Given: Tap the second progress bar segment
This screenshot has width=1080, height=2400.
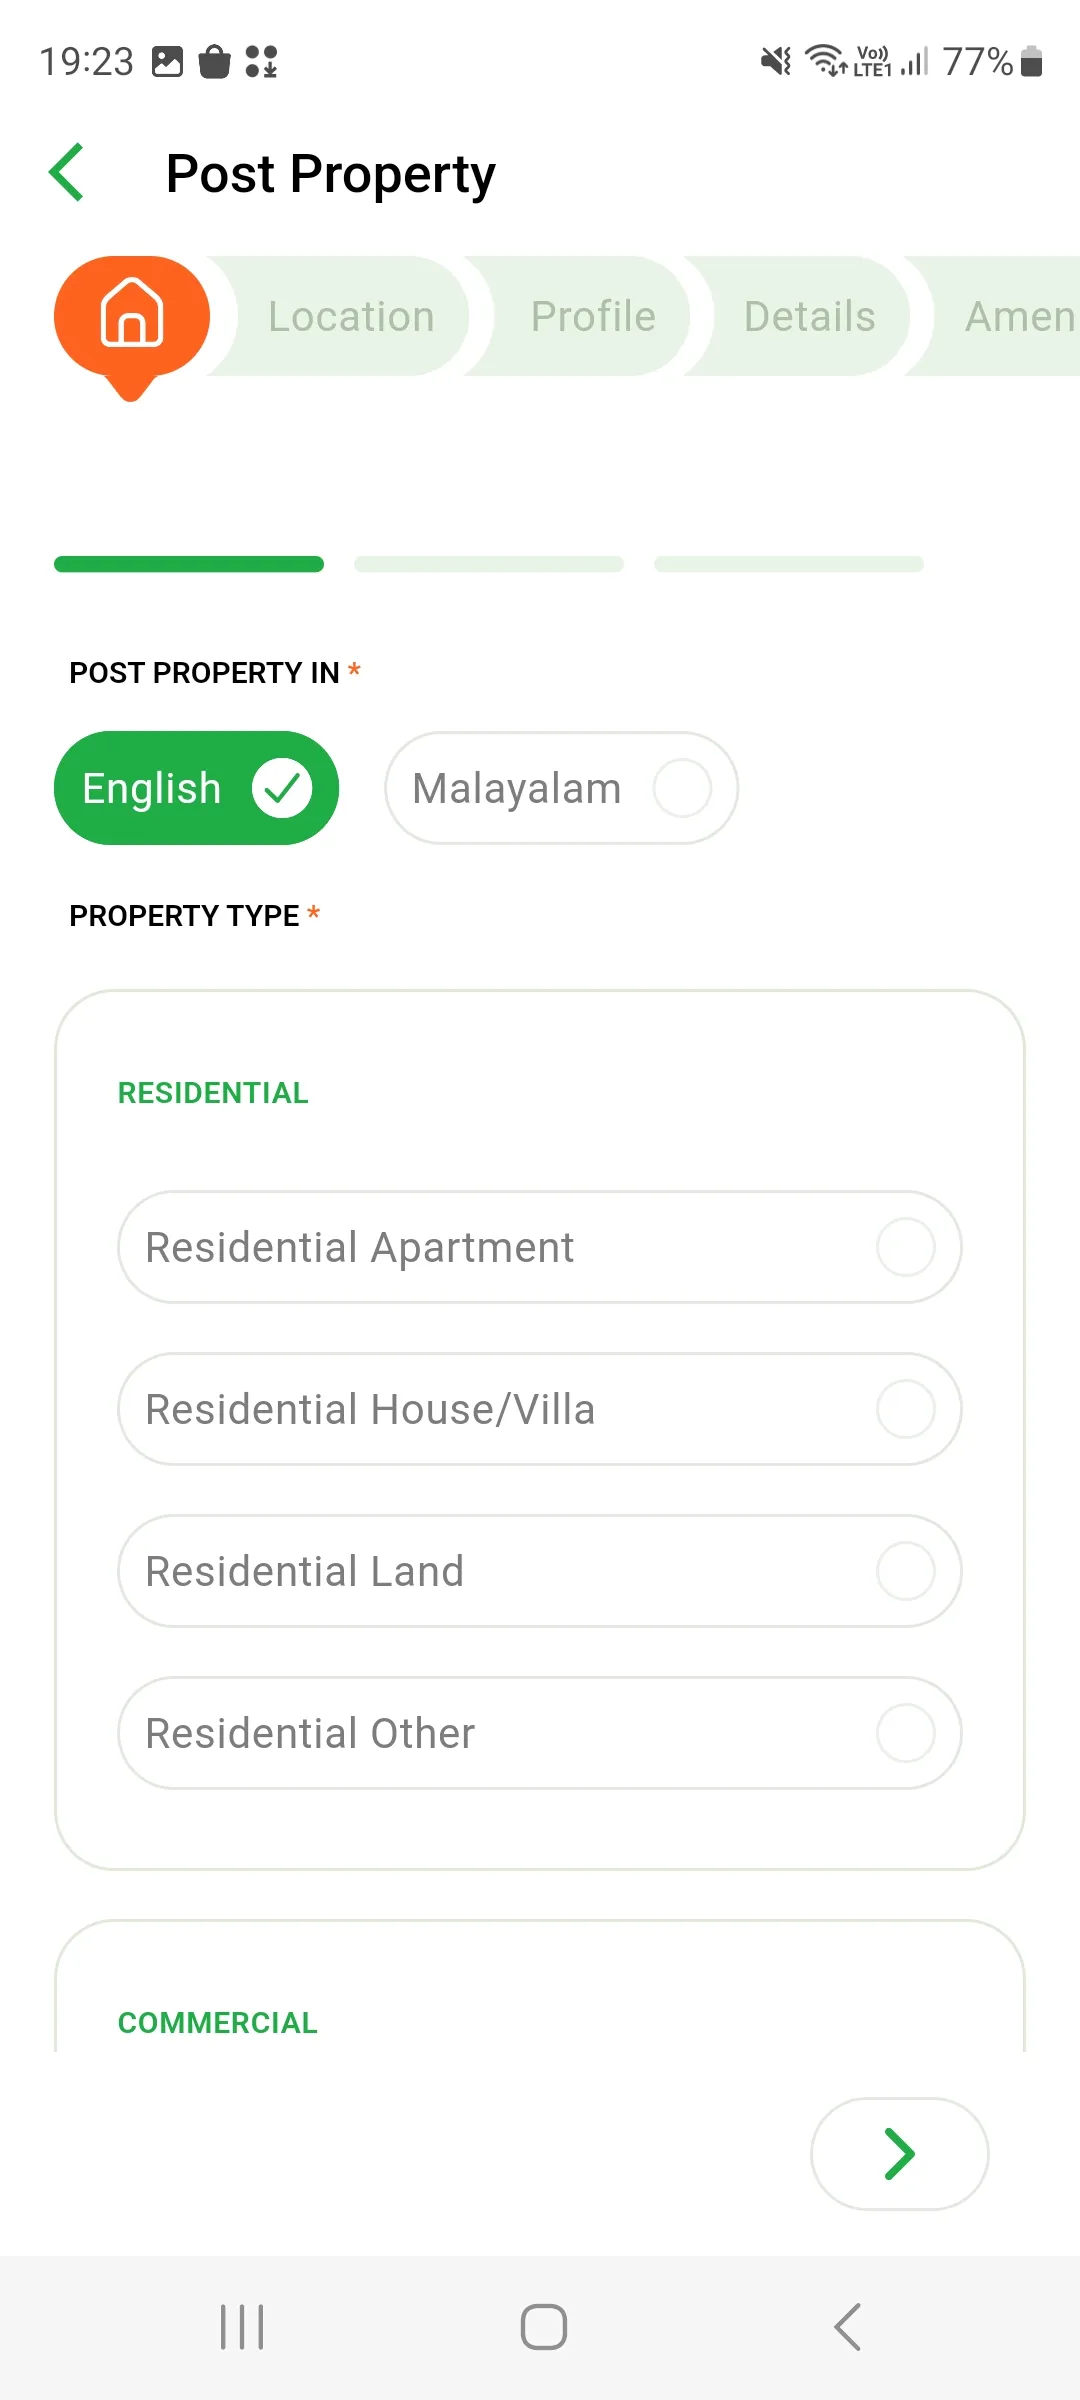Looking at the screenshot, I should pyautogui.click(x=489, y=564).
